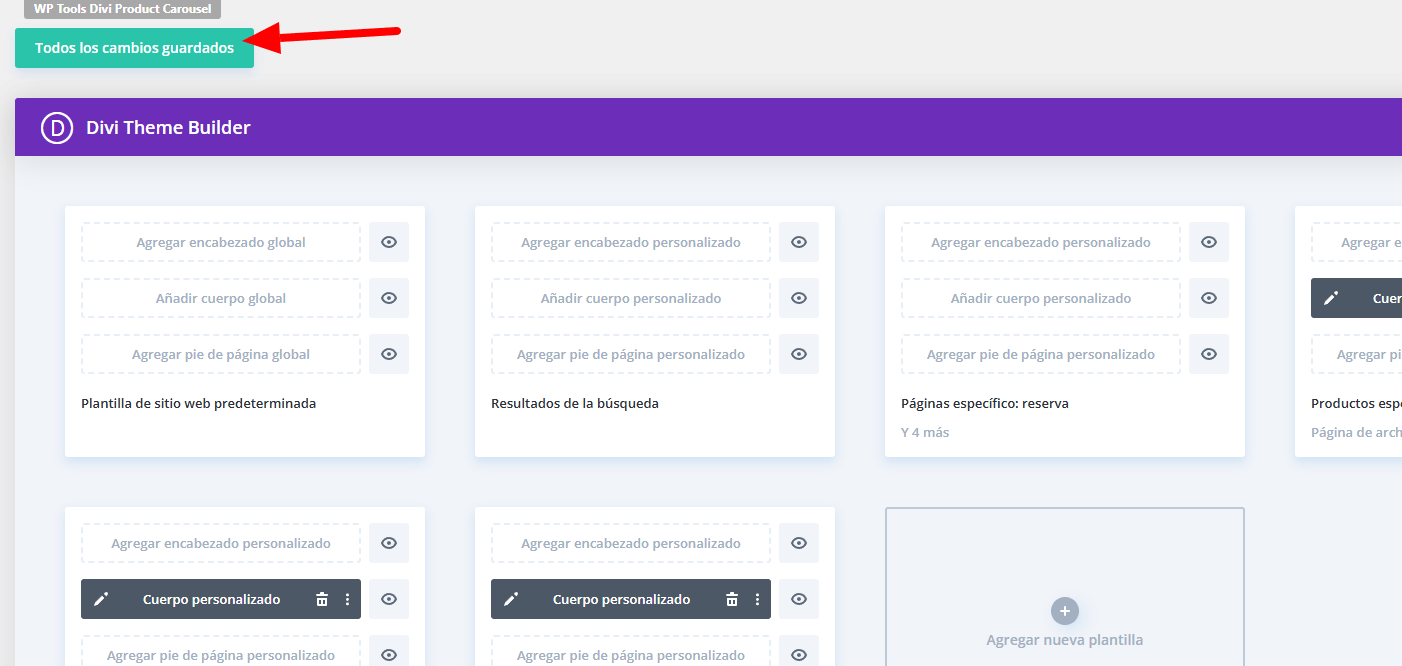The height and width of the screenshot is (666, 1402).
Task: Click the 'WP Tools Divi Product Carousel' tag
Action: click(122, 9)
